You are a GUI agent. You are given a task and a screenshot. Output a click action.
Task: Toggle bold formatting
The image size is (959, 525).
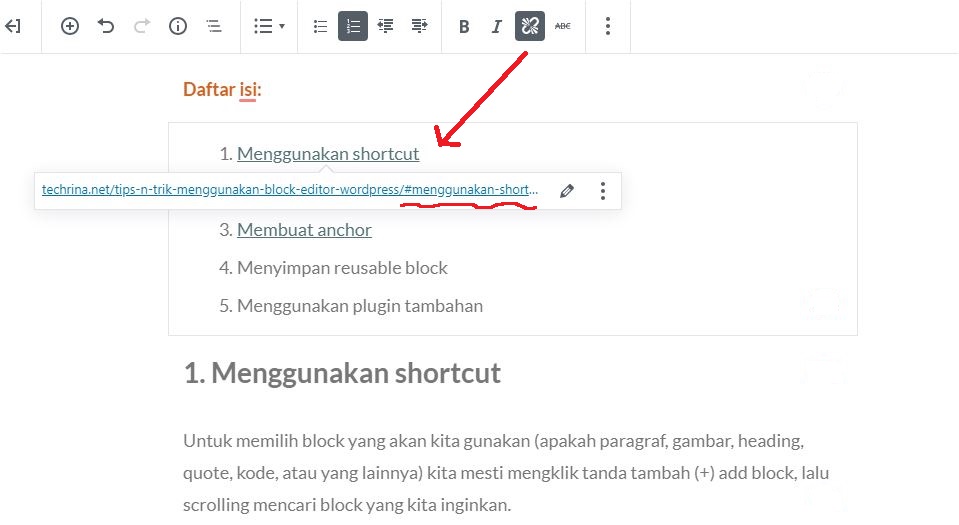(464, 27)
